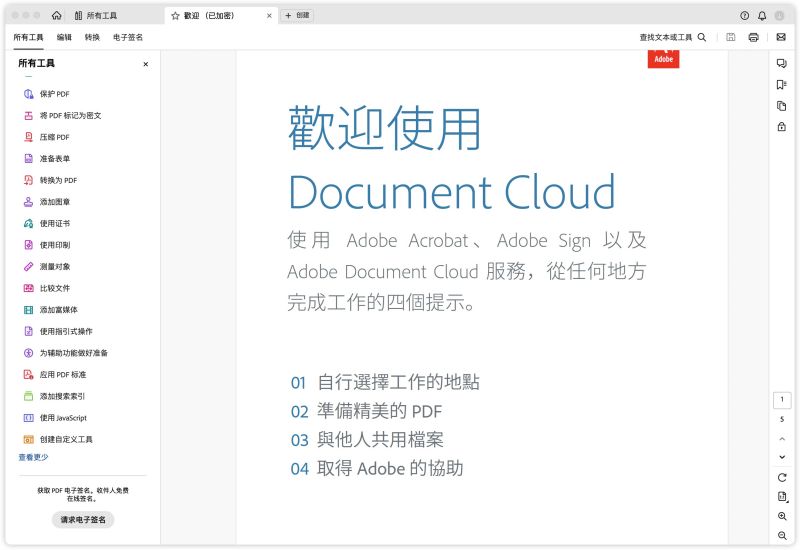Switch to the 所有工具 top tab

[x=96, y=16]
